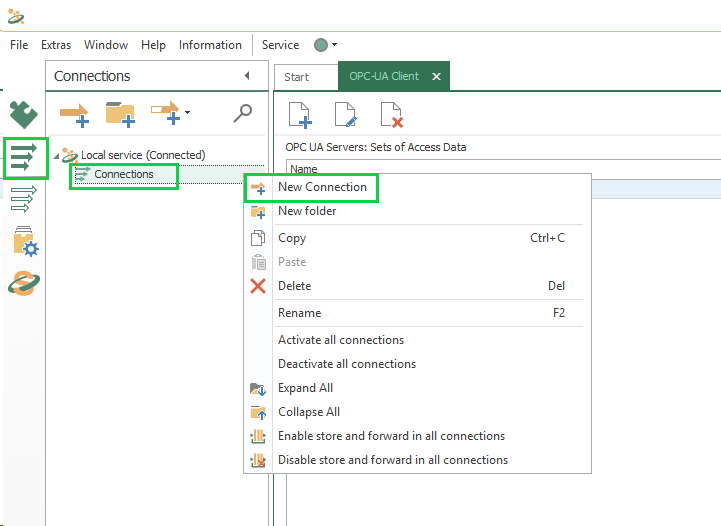
Task: Open the Window menu
Action: 106,45
